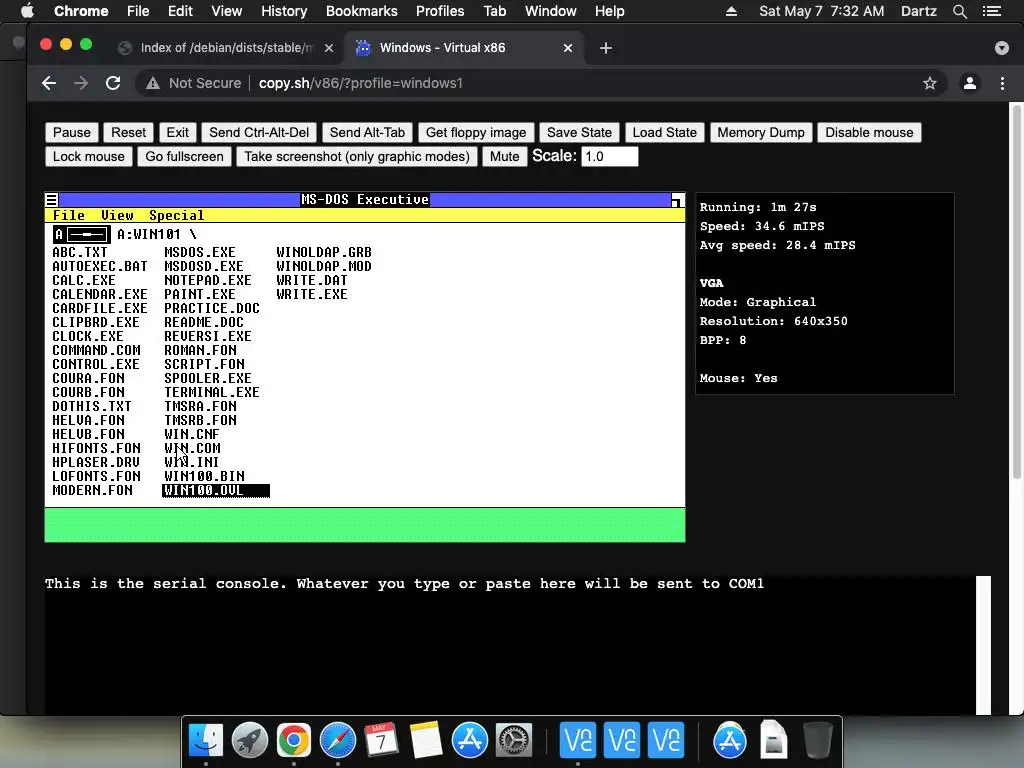1024x768 pixels.
Task: Select NOTEPAD.EXE in file list
Action: pos(208,281)
